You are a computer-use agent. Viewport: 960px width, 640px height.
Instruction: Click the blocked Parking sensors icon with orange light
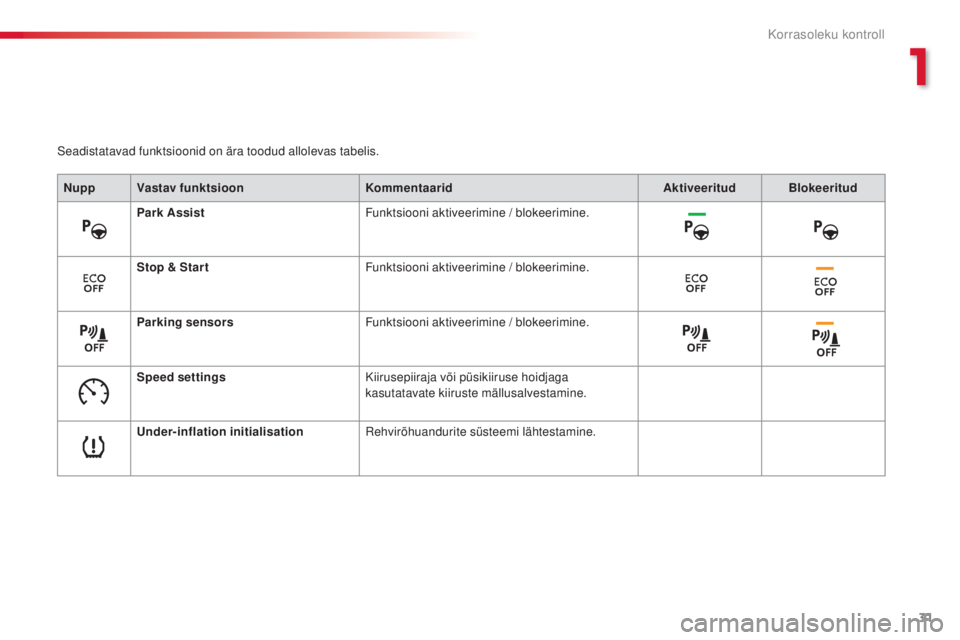(824, 338)
